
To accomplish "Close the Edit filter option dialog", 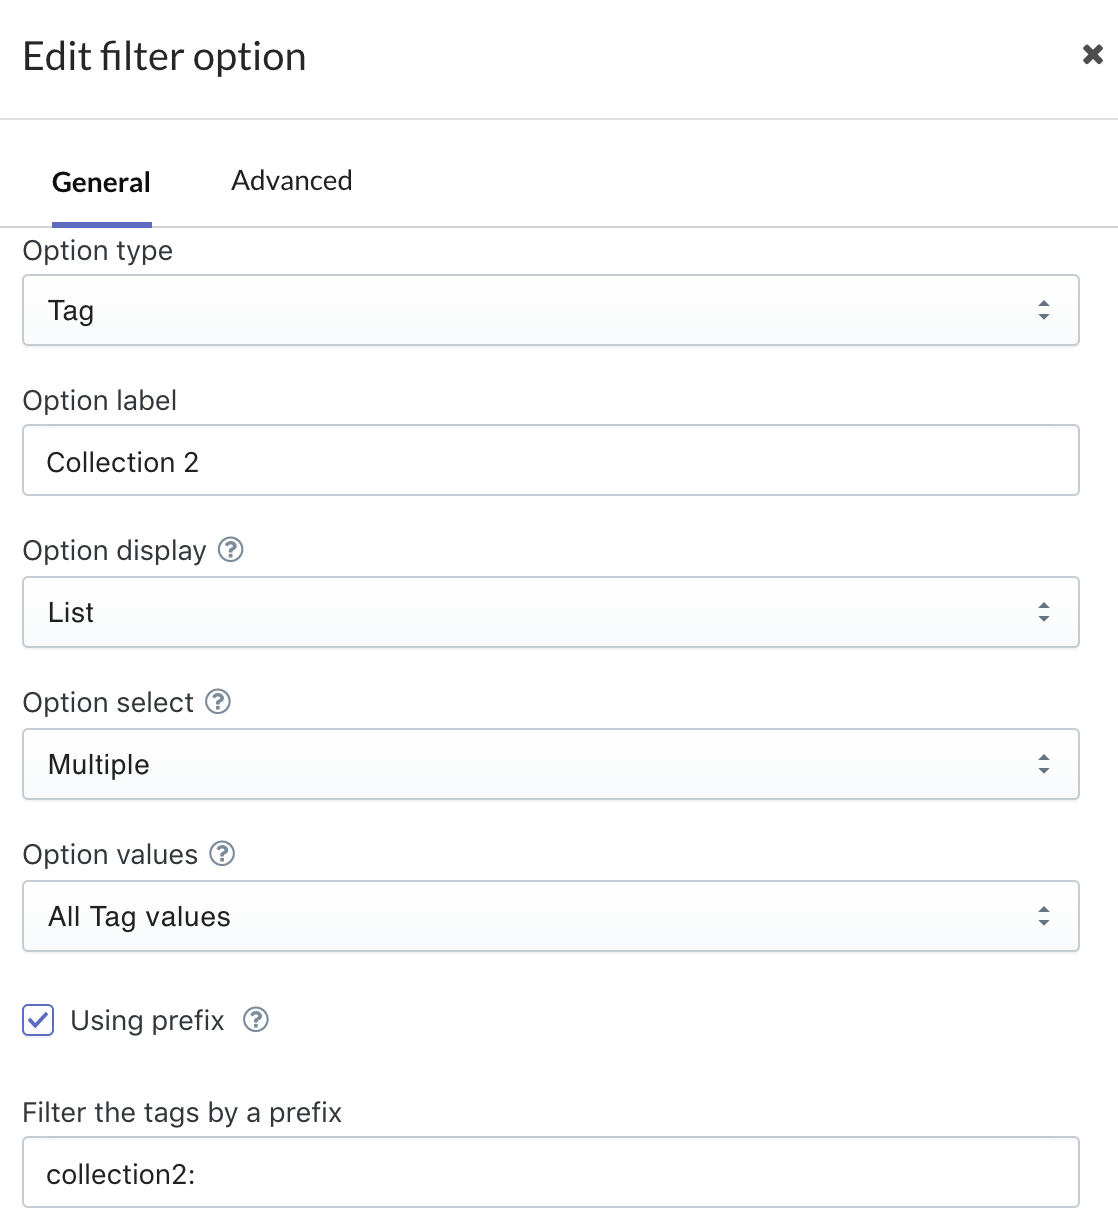I will tap(1092, 54).
